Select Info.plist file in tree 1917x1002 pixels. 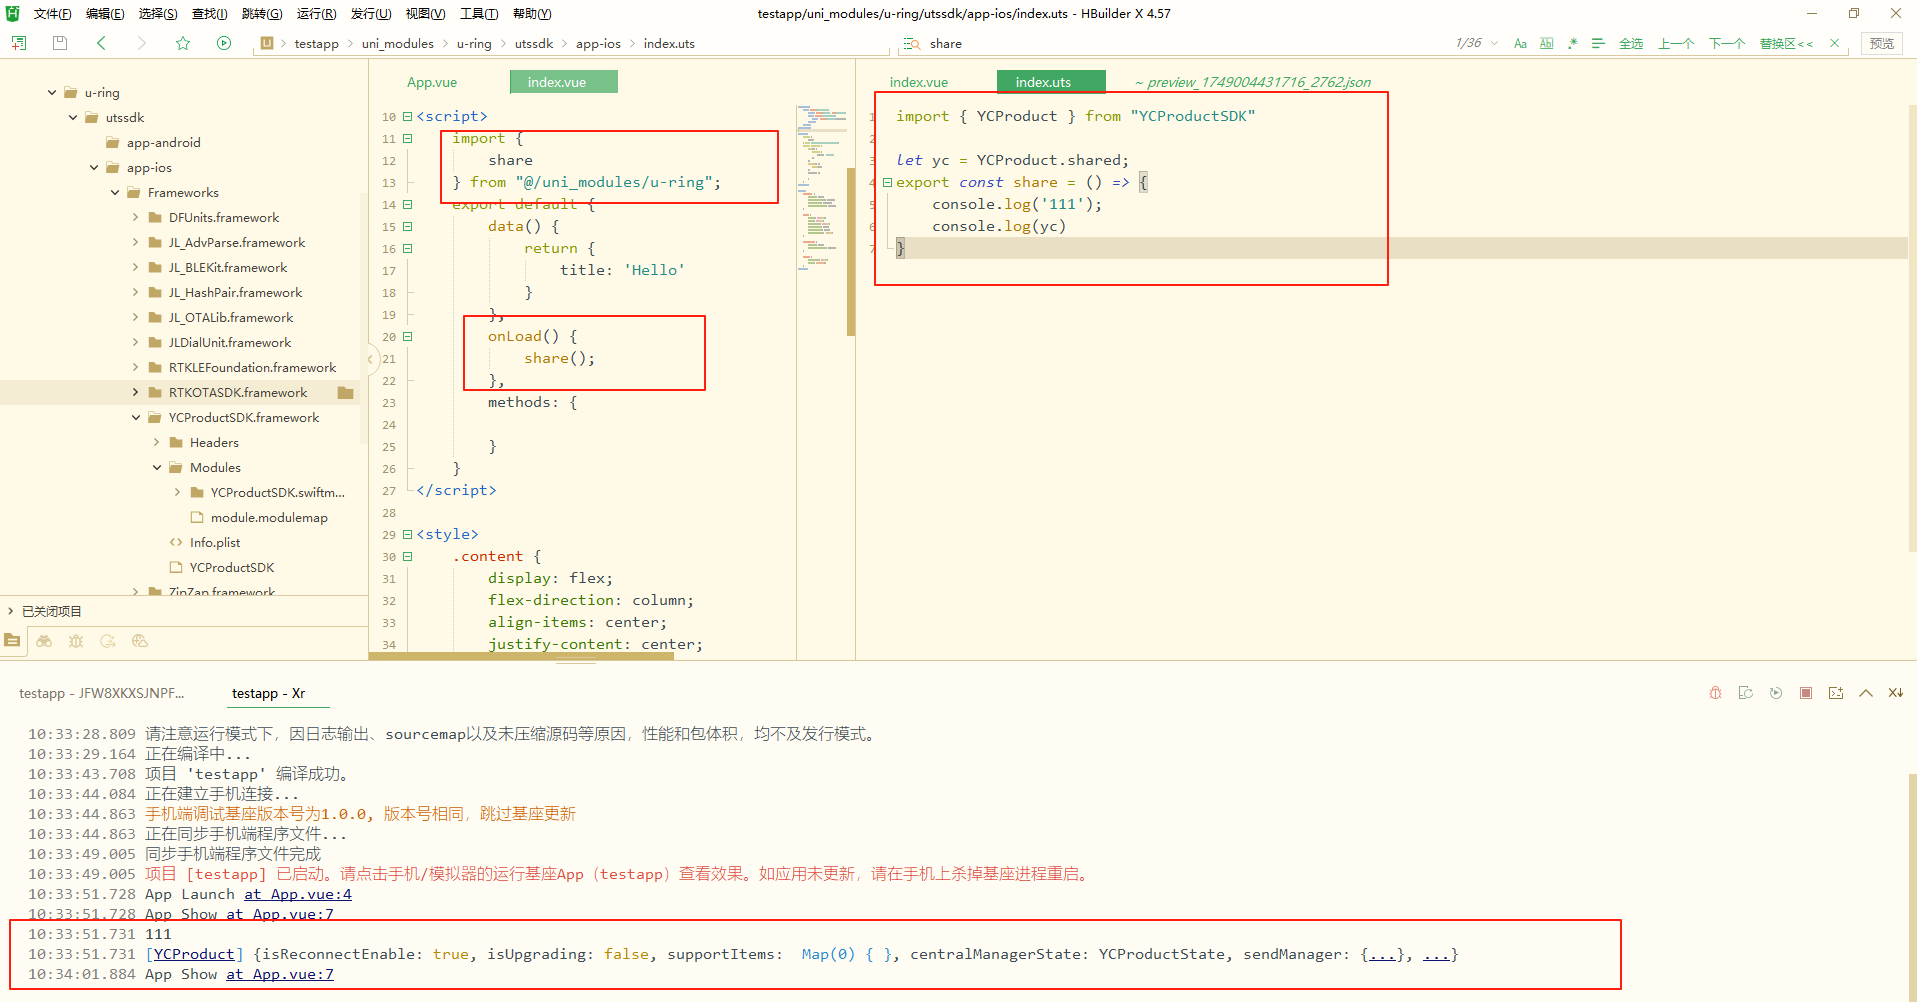215,542
